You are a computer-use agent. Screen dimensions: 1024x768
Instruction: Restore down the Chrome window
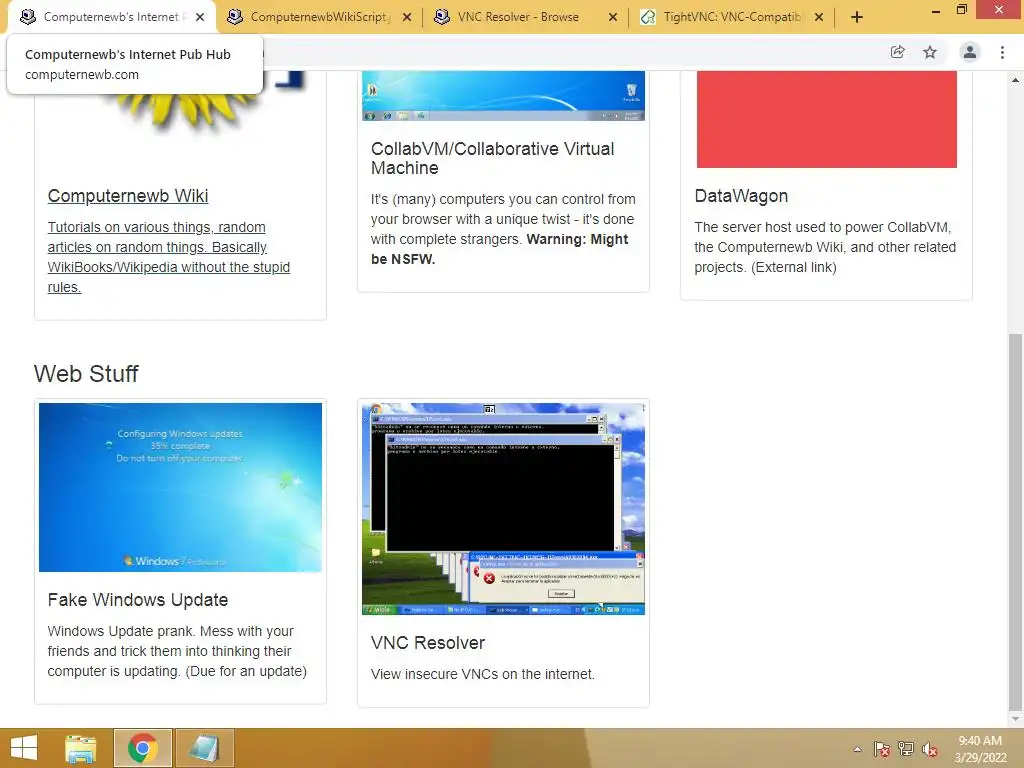(x=961, y=10)
